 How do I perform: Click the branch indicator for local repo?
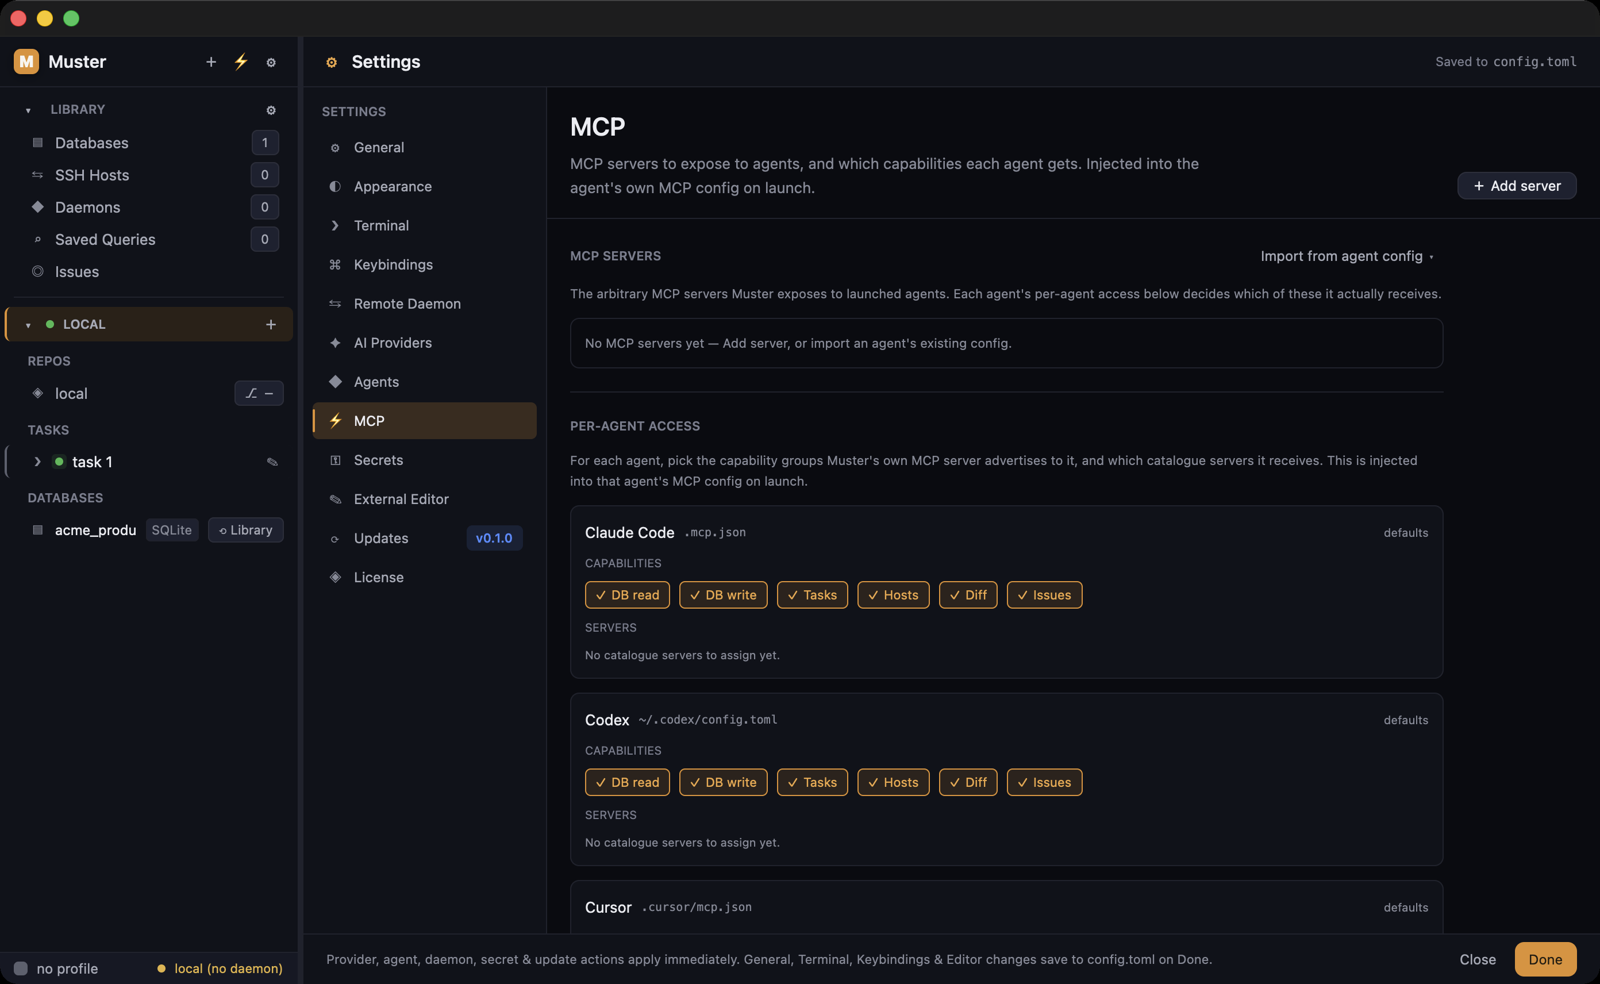pyautogui.click(x=259, y=393)
